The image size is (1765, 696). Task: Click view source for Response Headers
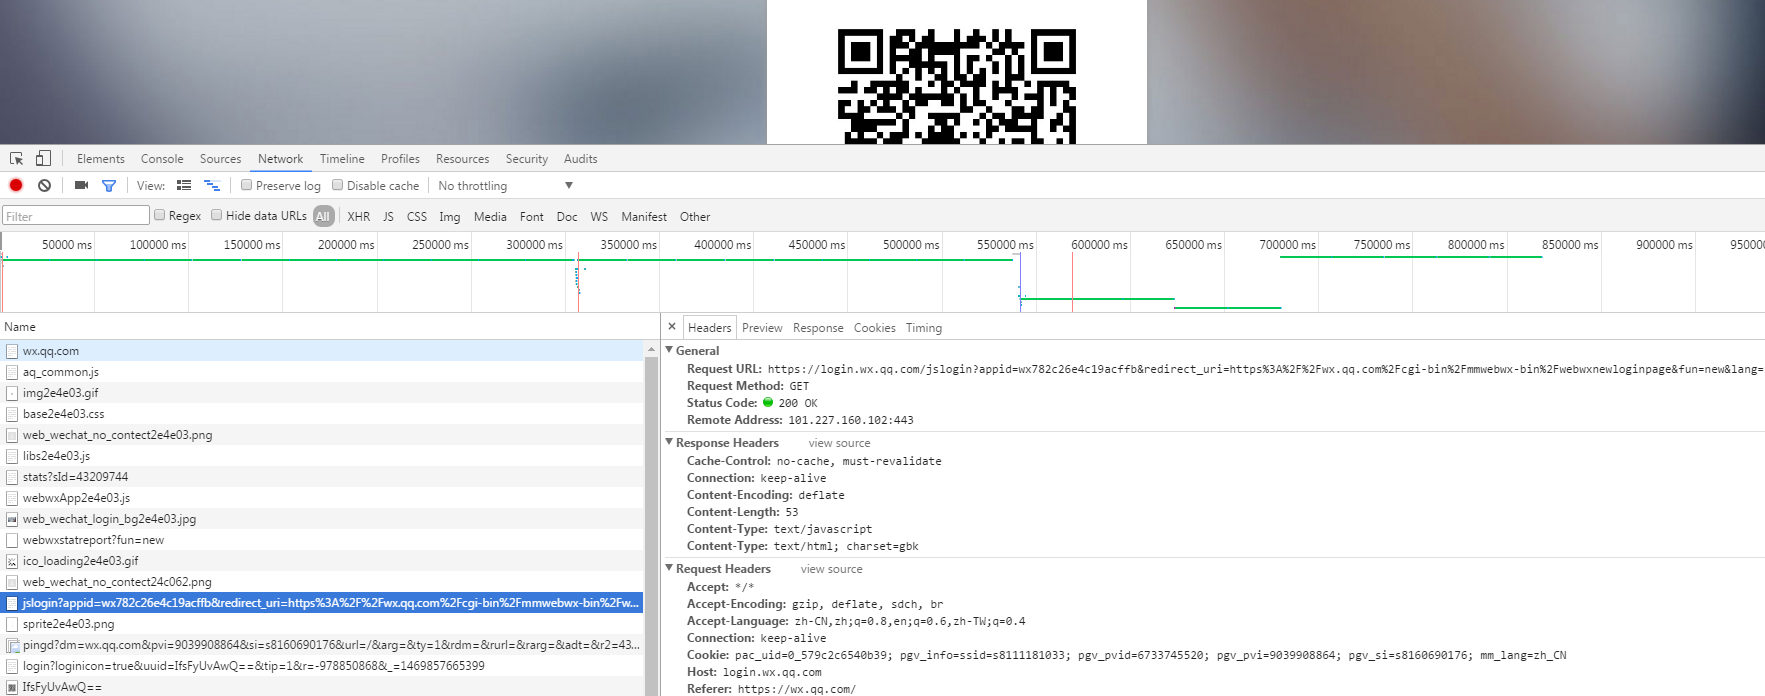[x=839, y=443]
